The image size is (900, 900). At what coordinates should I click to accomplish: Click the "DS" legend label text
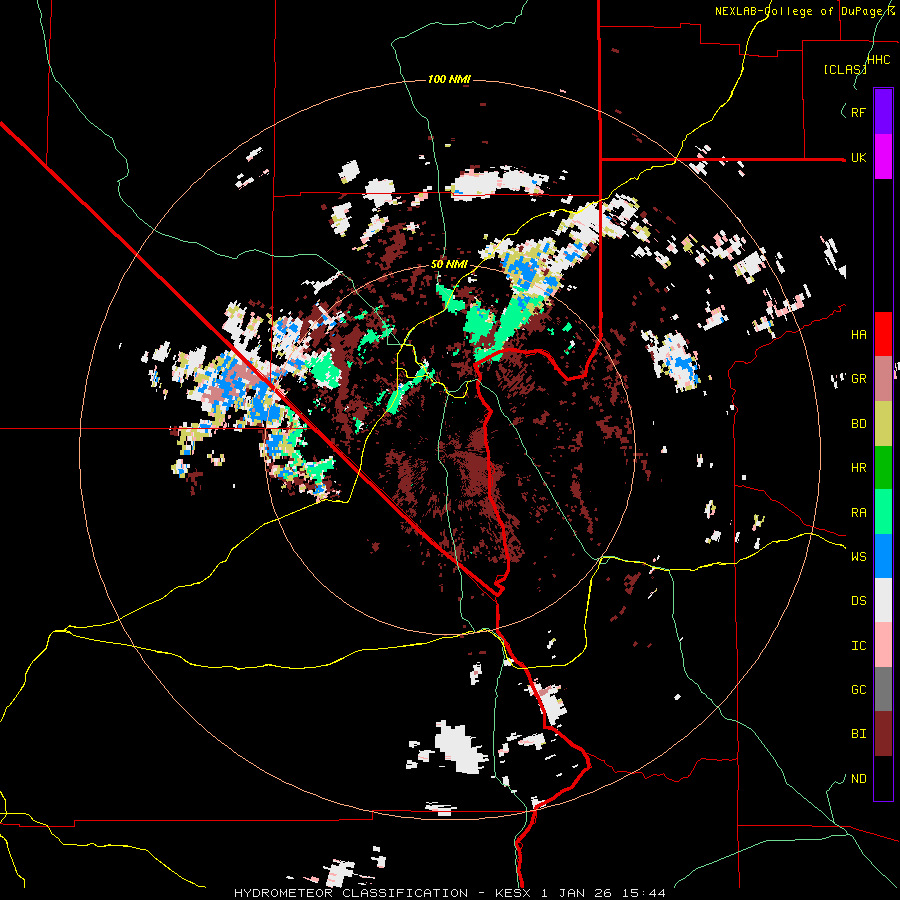coord(858,601)
